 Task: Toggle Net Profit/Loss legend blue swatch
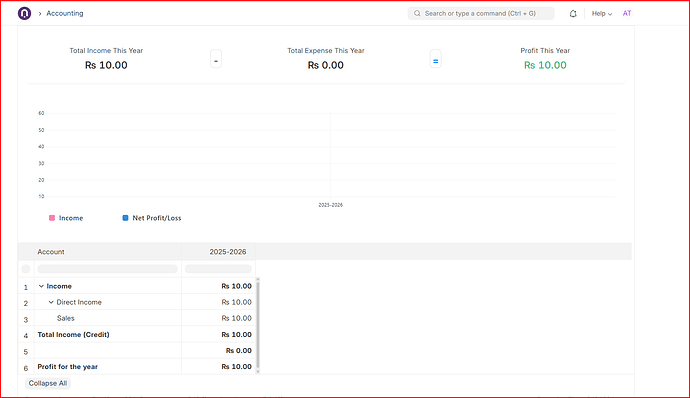(125, 218)
